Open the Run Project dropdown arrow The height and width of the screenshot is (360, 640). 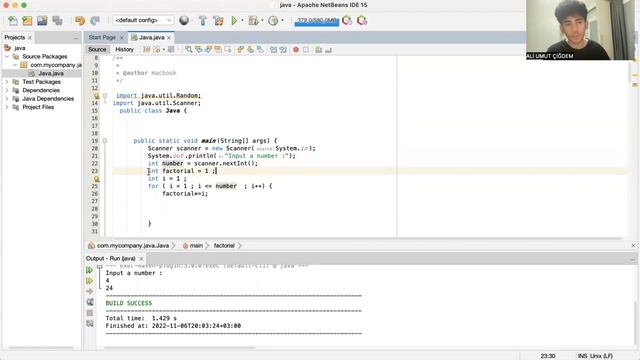coord(242,20)
